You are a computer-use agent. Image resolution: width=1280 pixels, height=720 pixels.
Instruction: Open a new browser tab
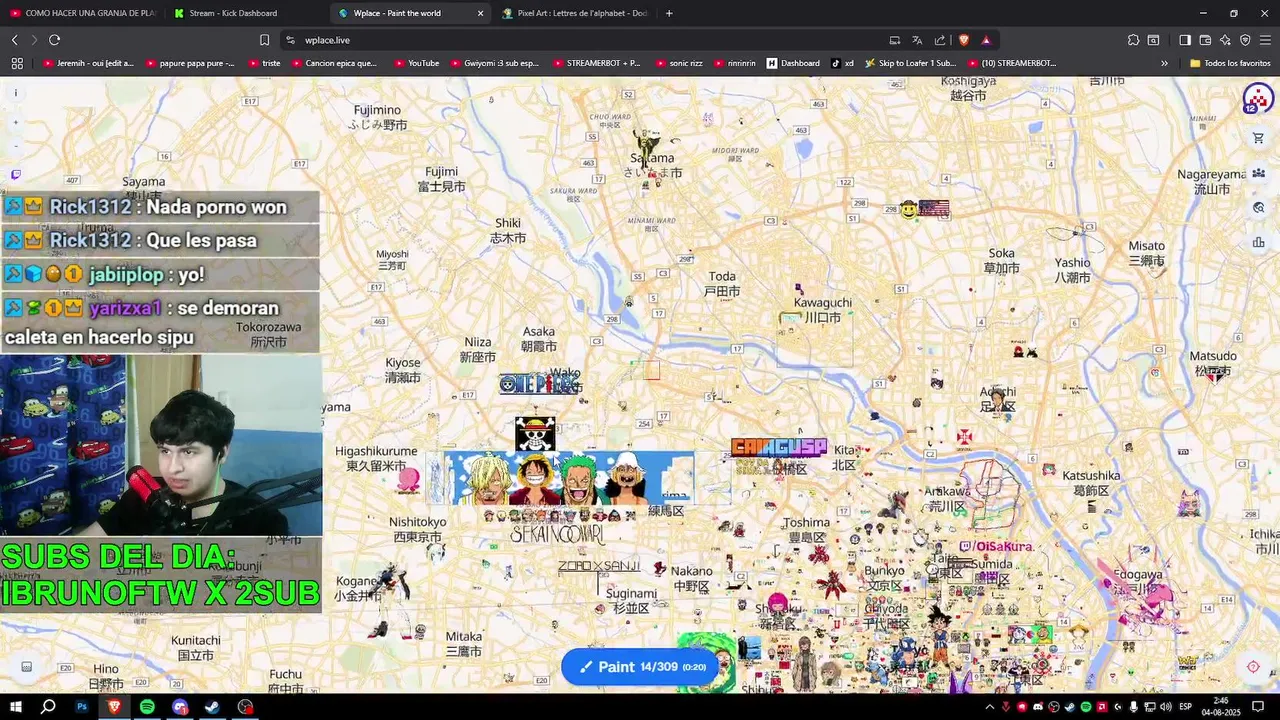tap(669, 13)
